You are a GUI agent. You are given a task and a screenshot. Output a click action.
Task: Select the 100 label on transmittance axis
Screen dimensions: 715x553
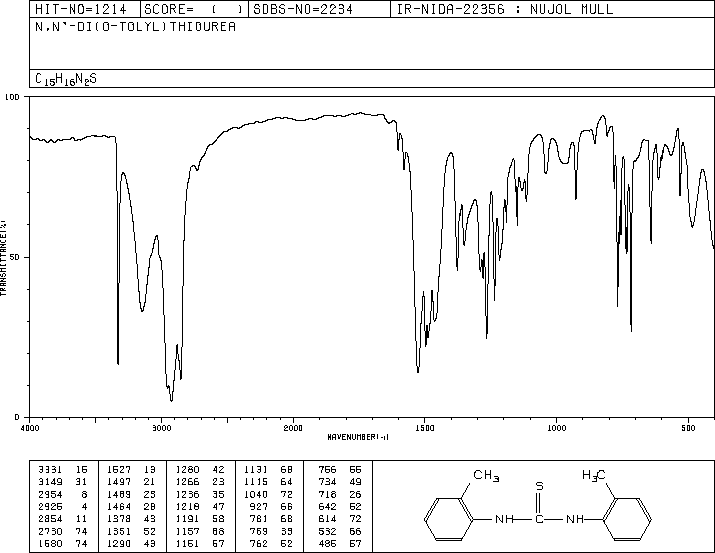(x=12, y=97)
